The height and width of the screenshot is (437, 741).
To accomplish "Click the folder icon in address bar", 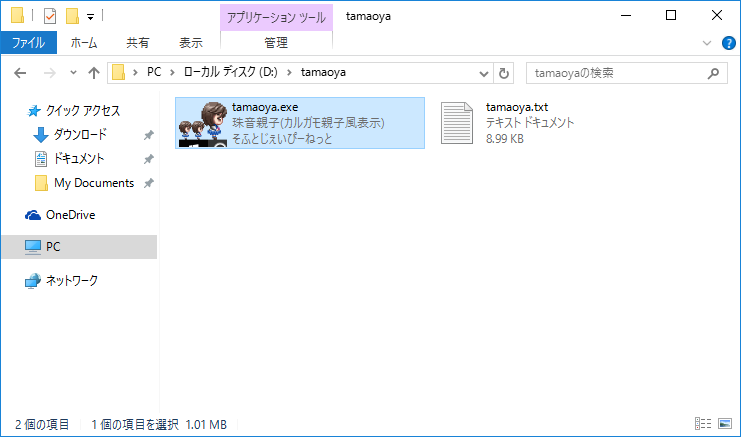I will (x=118, y=73).
